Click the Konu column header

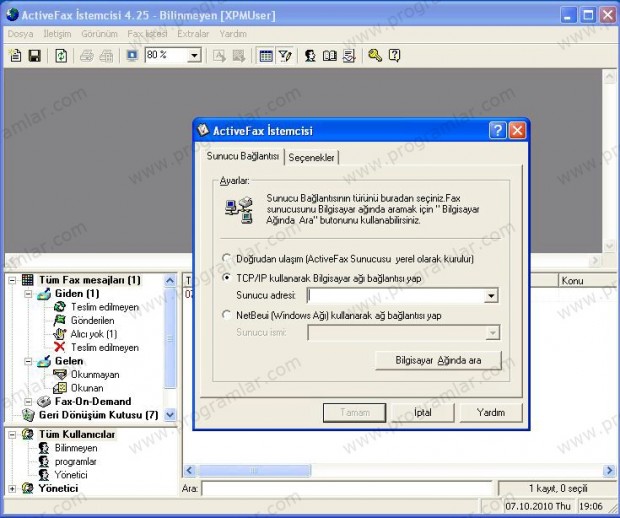click(588, 280)
